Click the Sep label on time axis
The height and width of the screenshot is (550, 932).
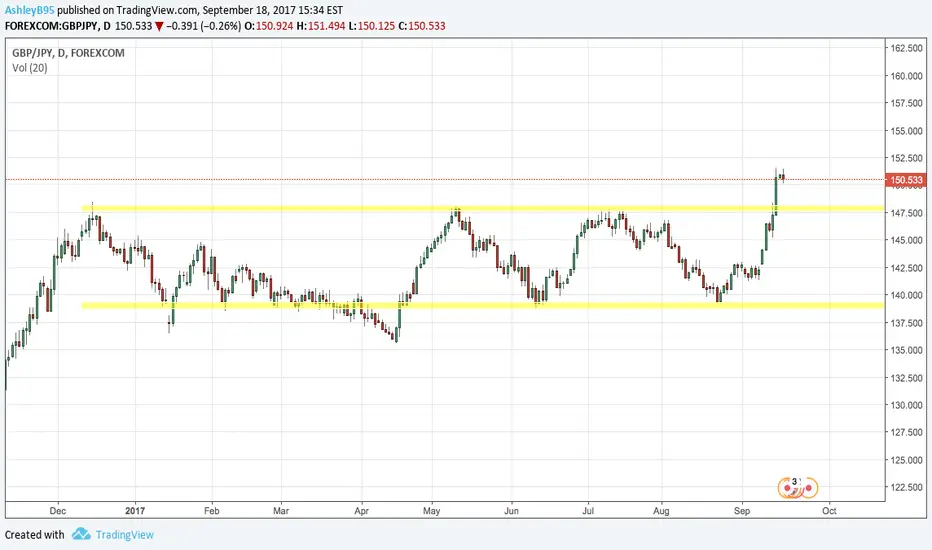742,511
